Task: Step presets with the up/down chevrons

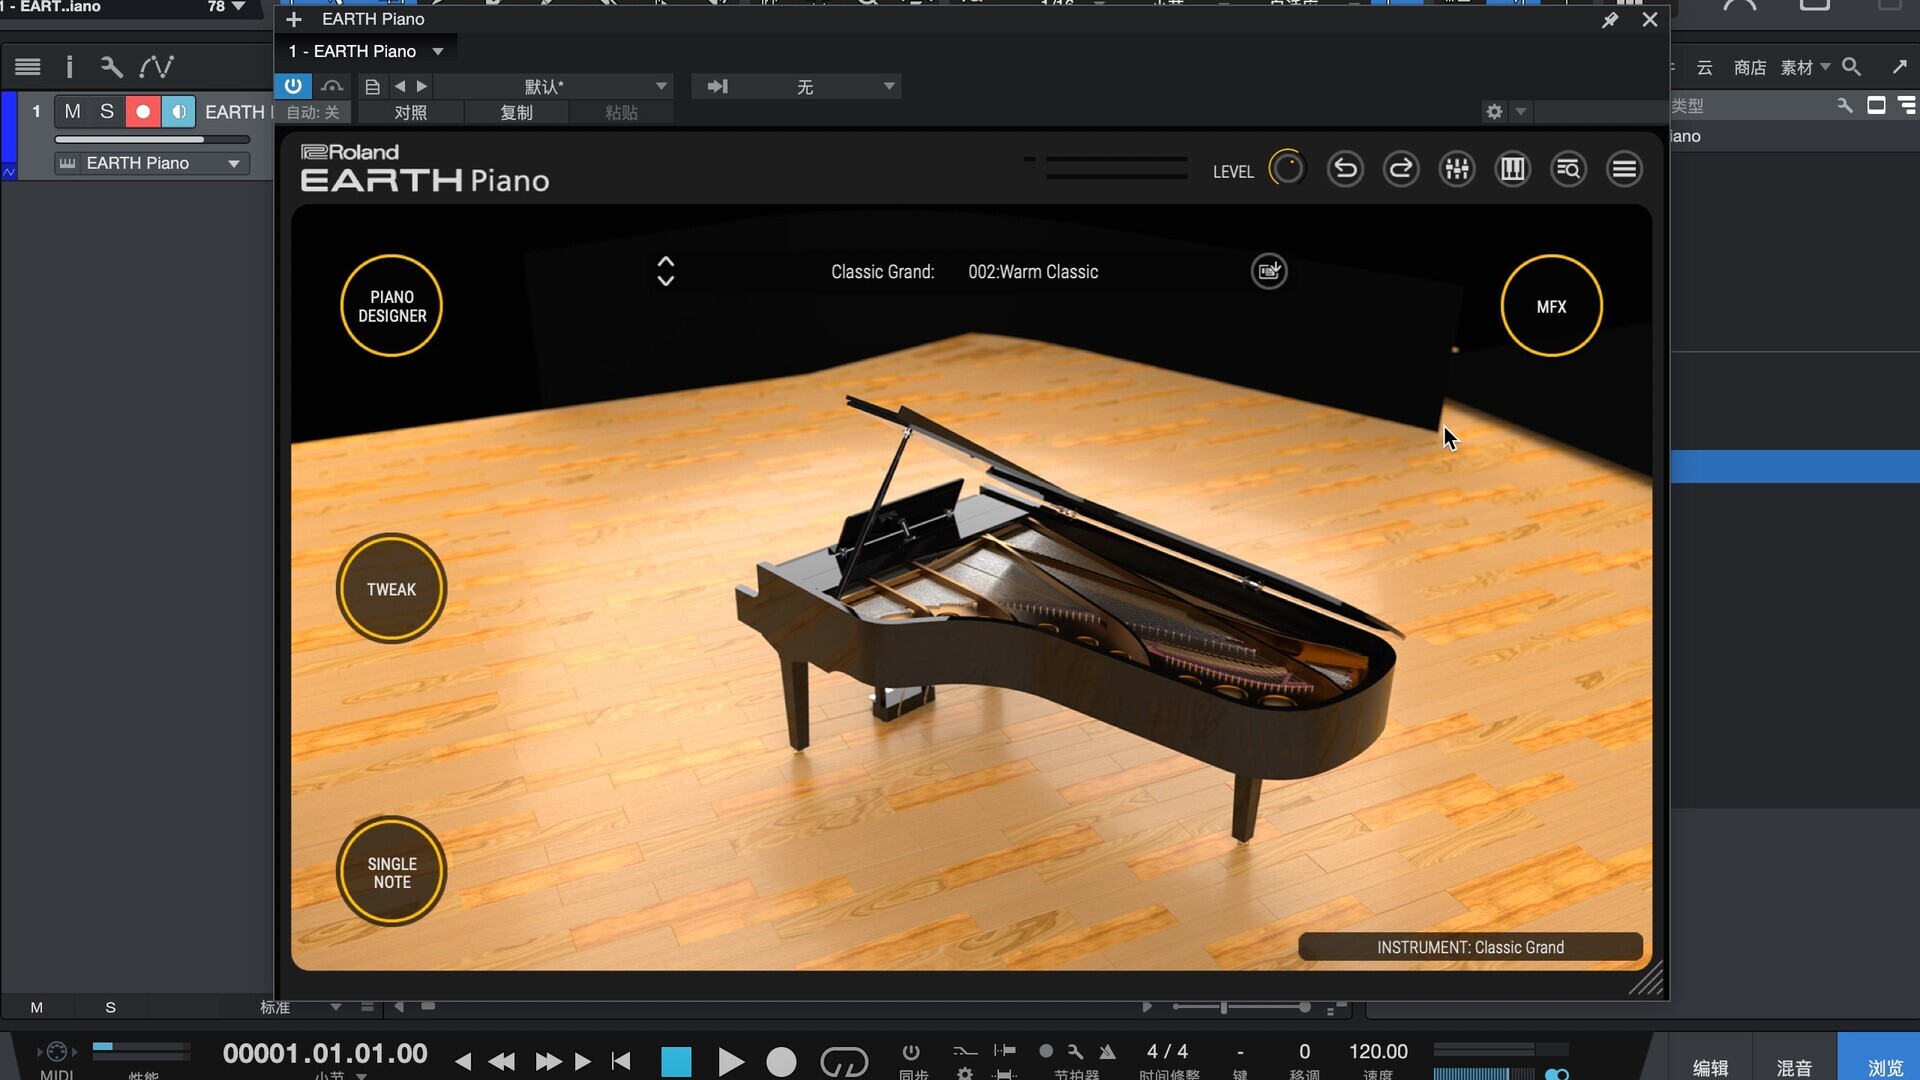Action: 665,271
